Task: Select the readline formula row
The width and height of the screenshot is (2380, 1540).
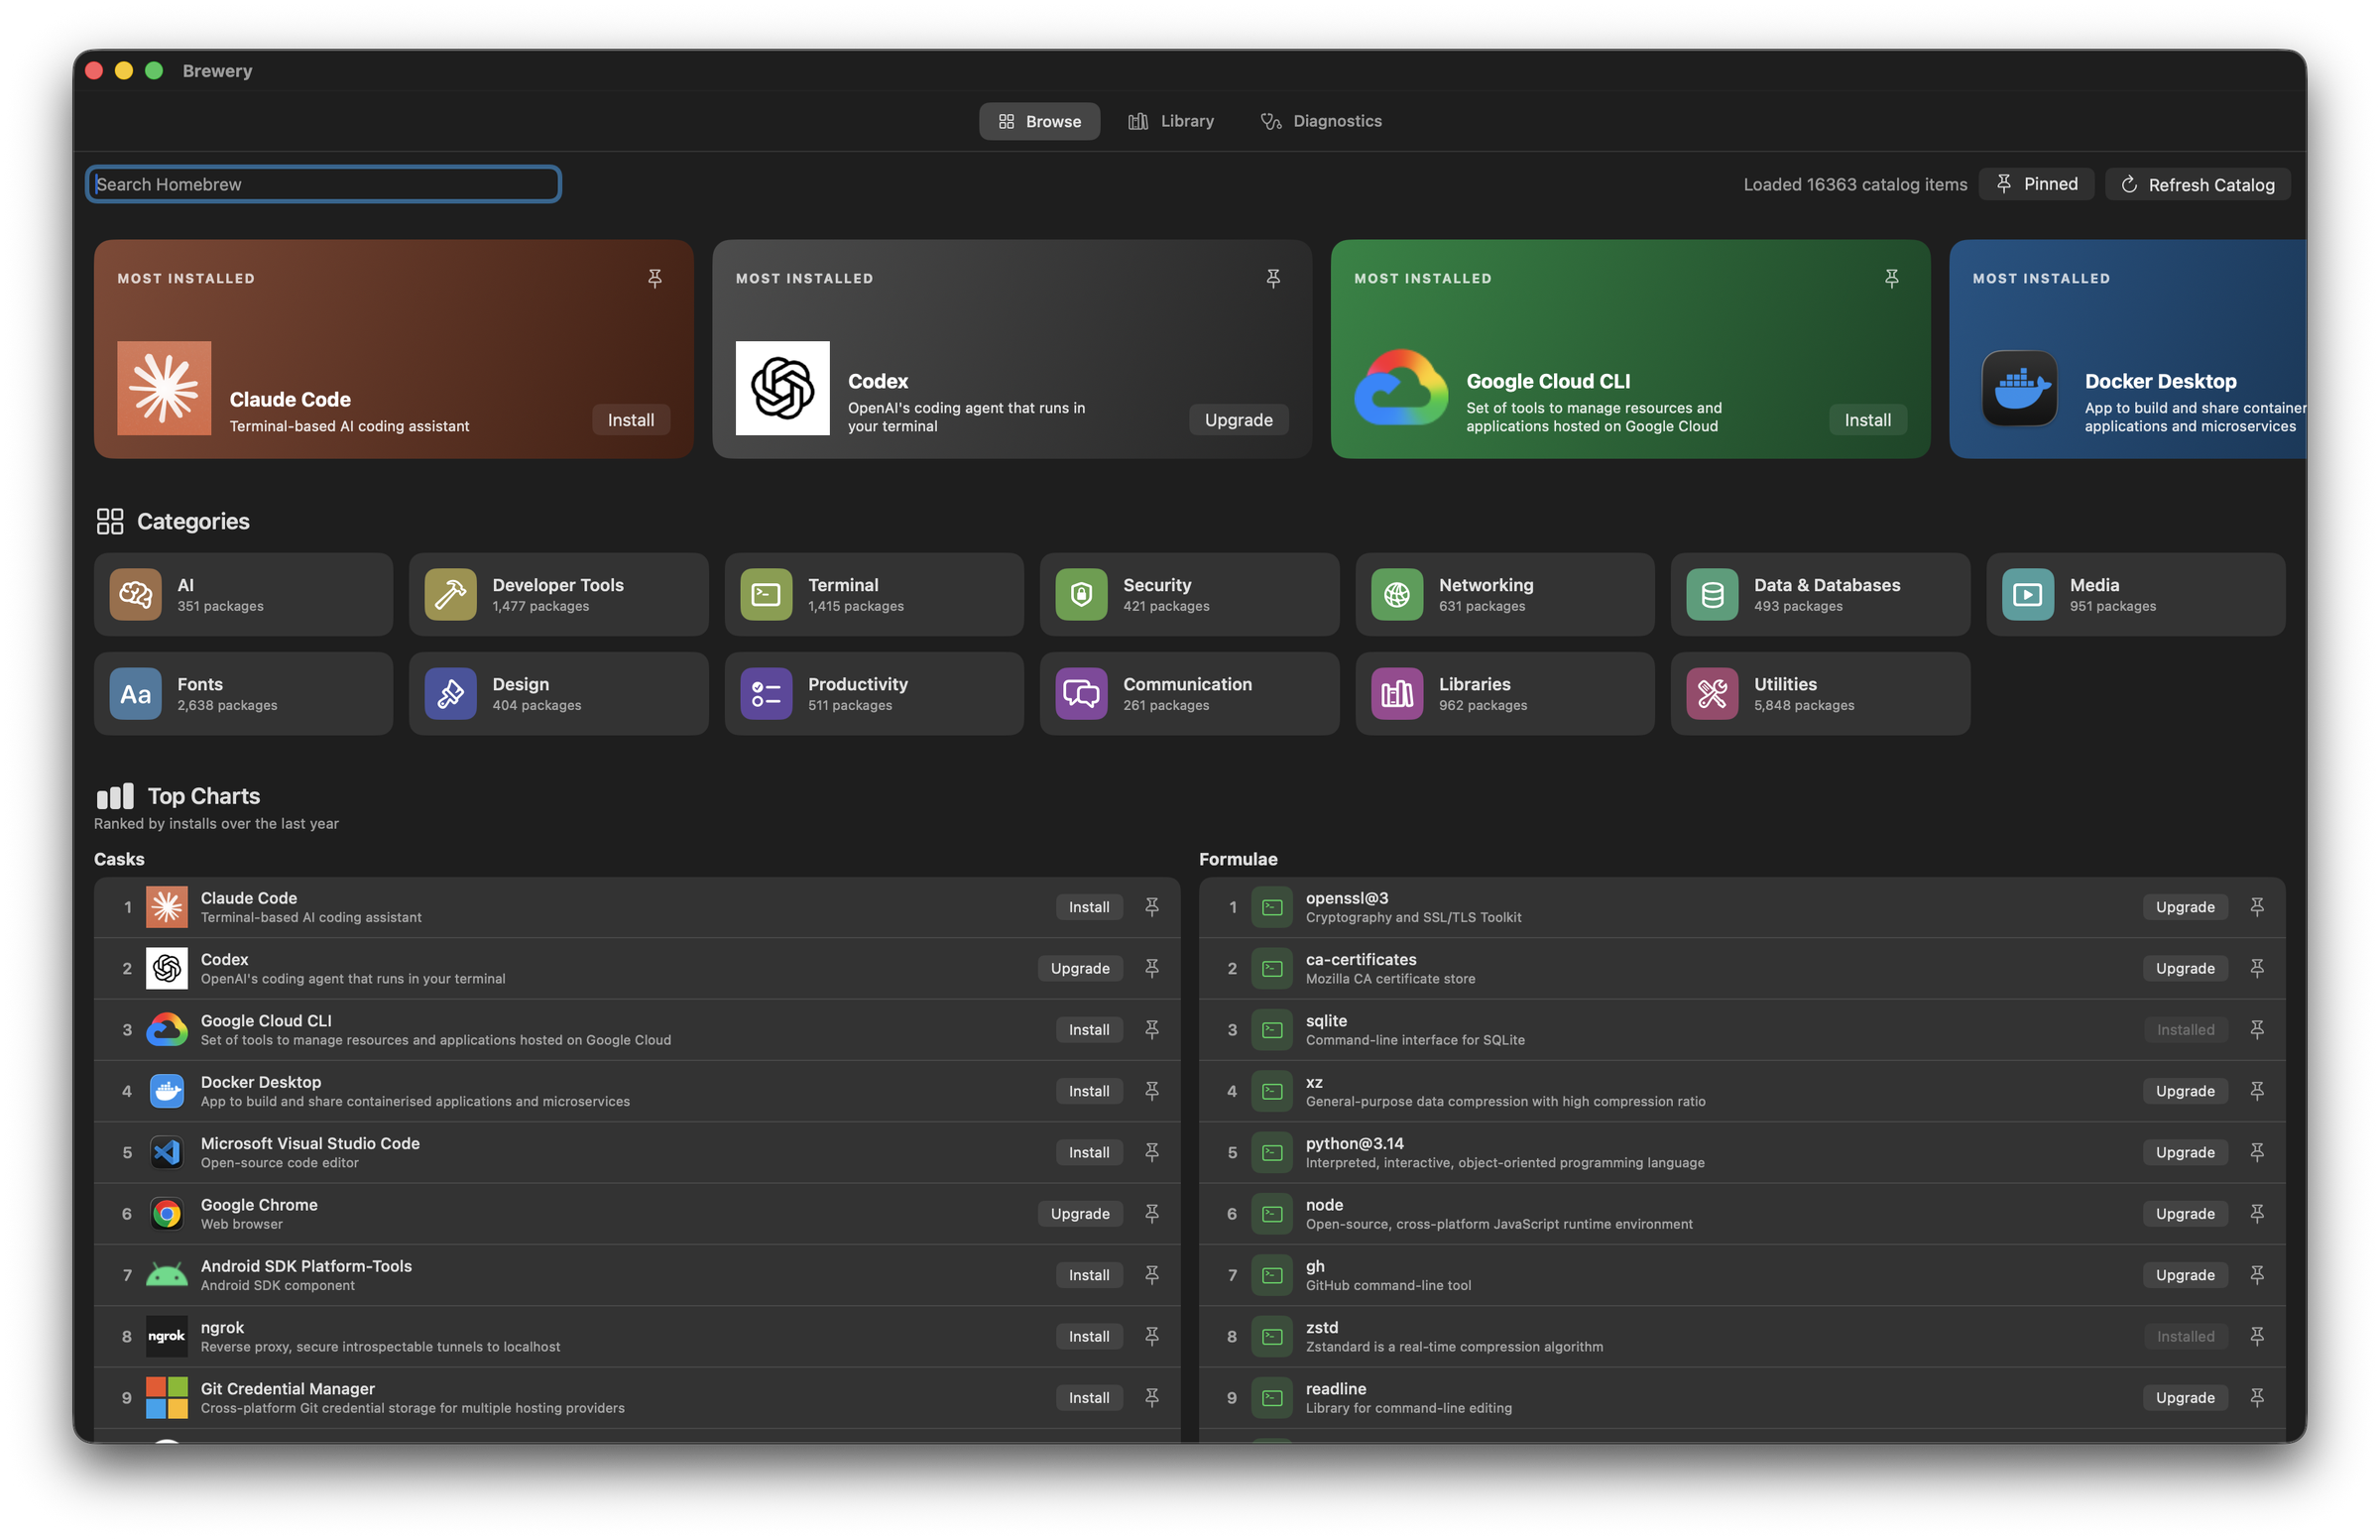Action: [1742, 1398]
